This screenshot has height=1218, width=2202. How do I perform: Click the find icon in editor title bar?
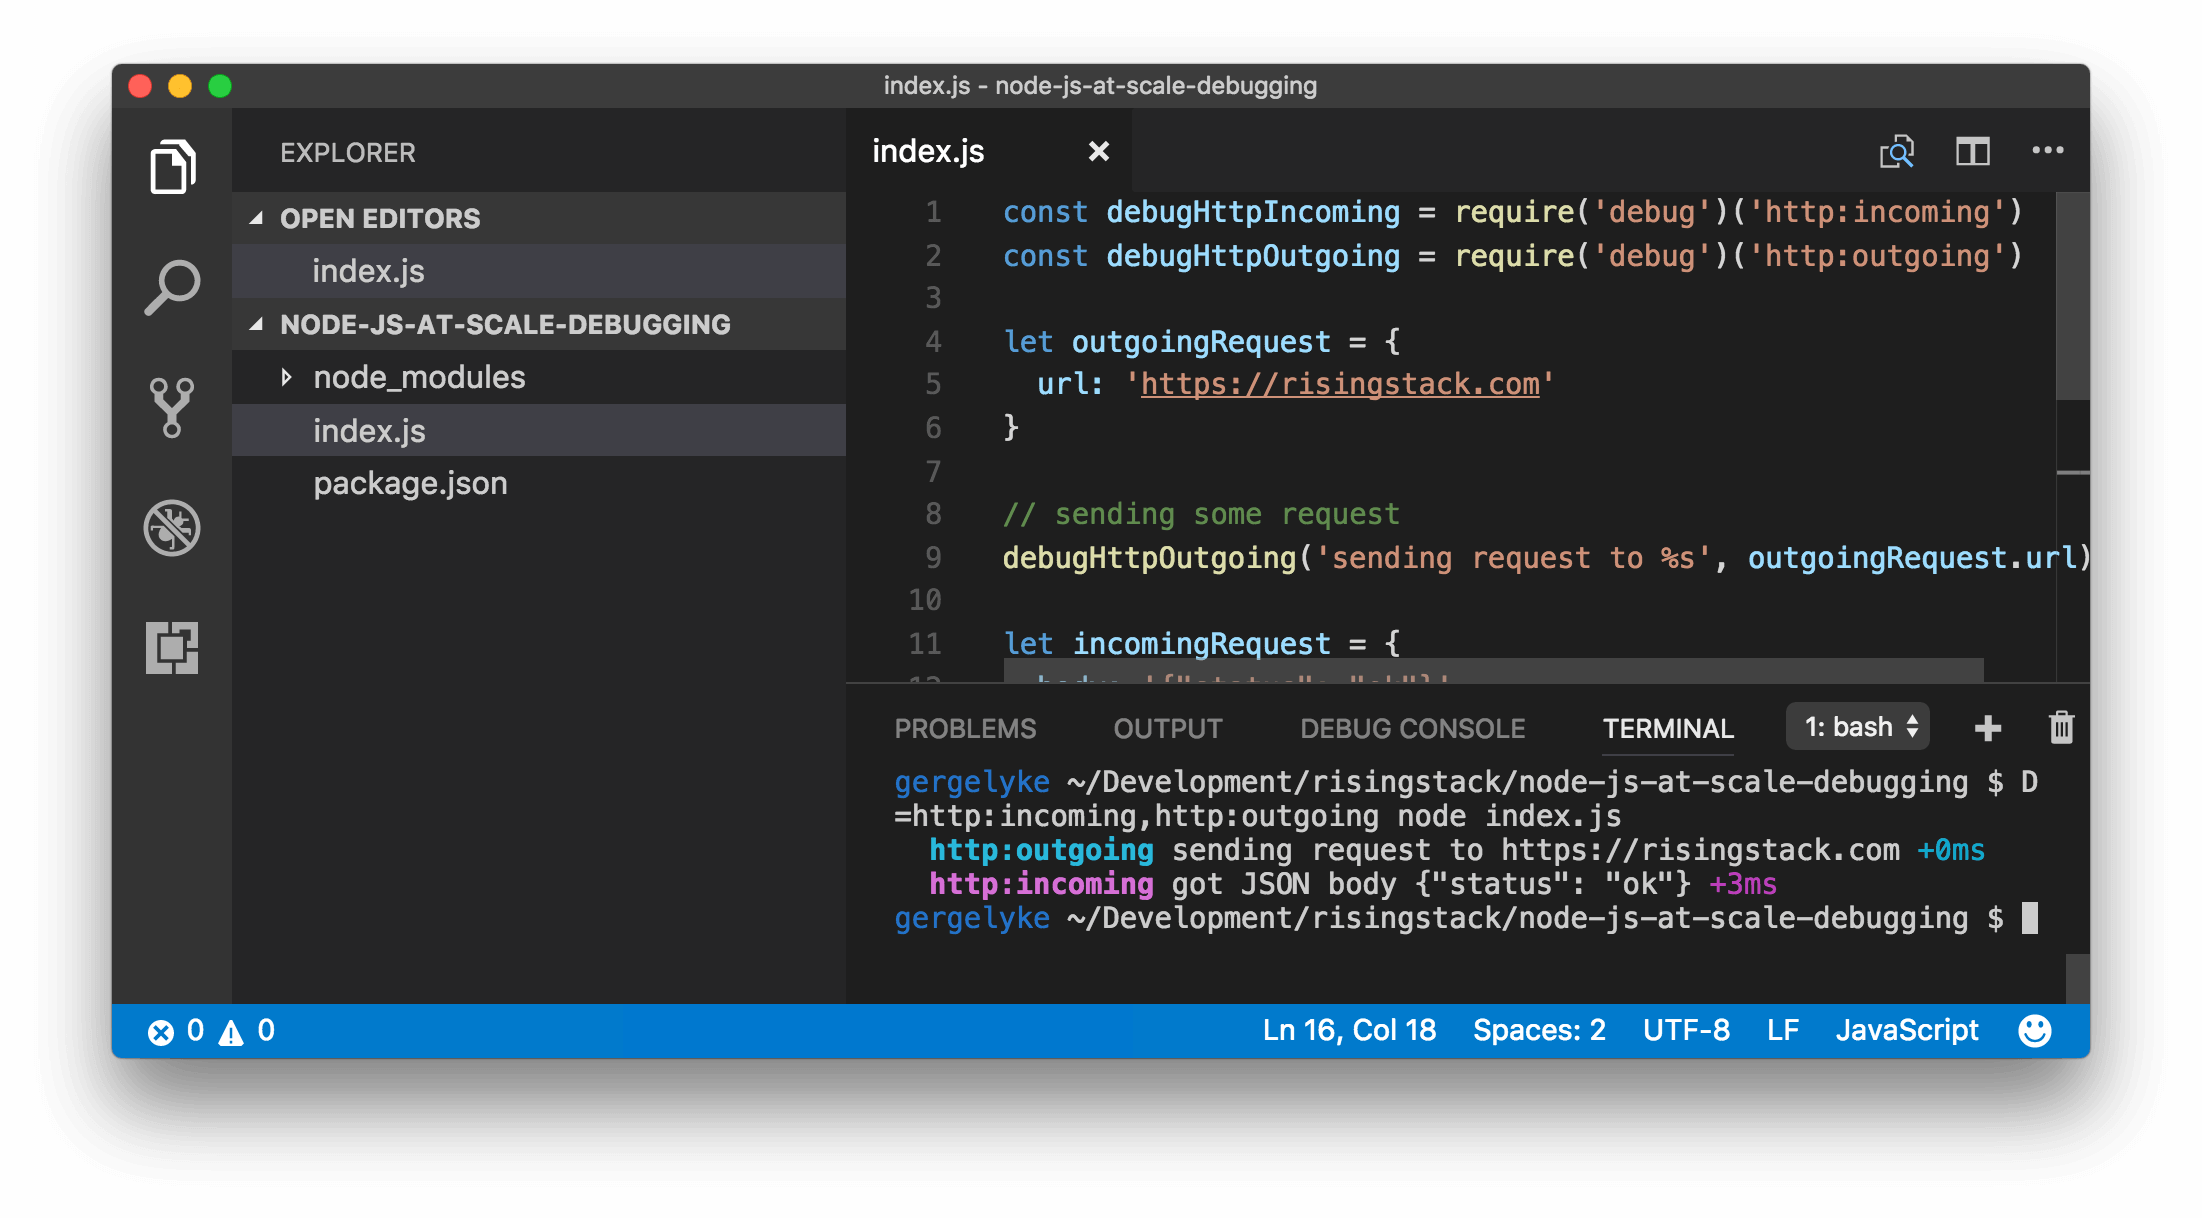[1898, 151]
